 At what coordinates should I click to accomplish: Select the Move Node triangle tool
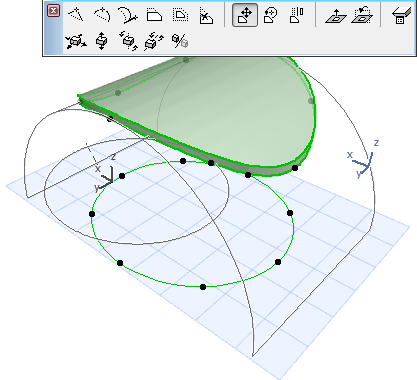click(76, 15)
